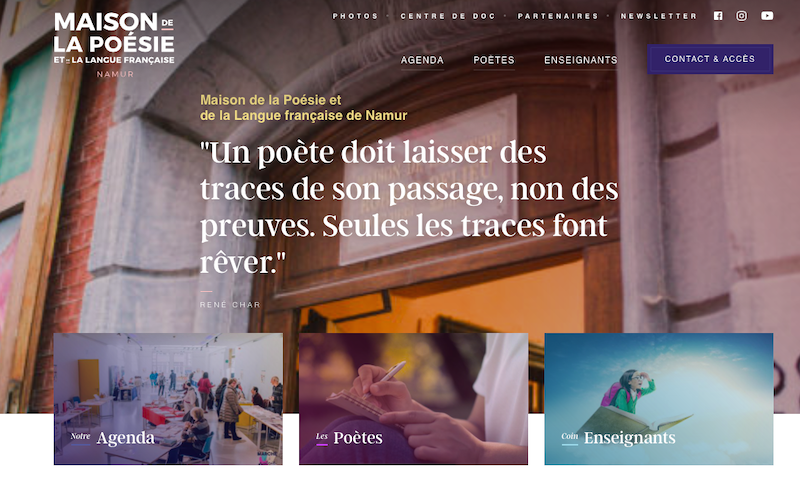The image size is (800, 494).
Task: Click the Maison de la Poésie logo
Action: (x=114, y=45)
